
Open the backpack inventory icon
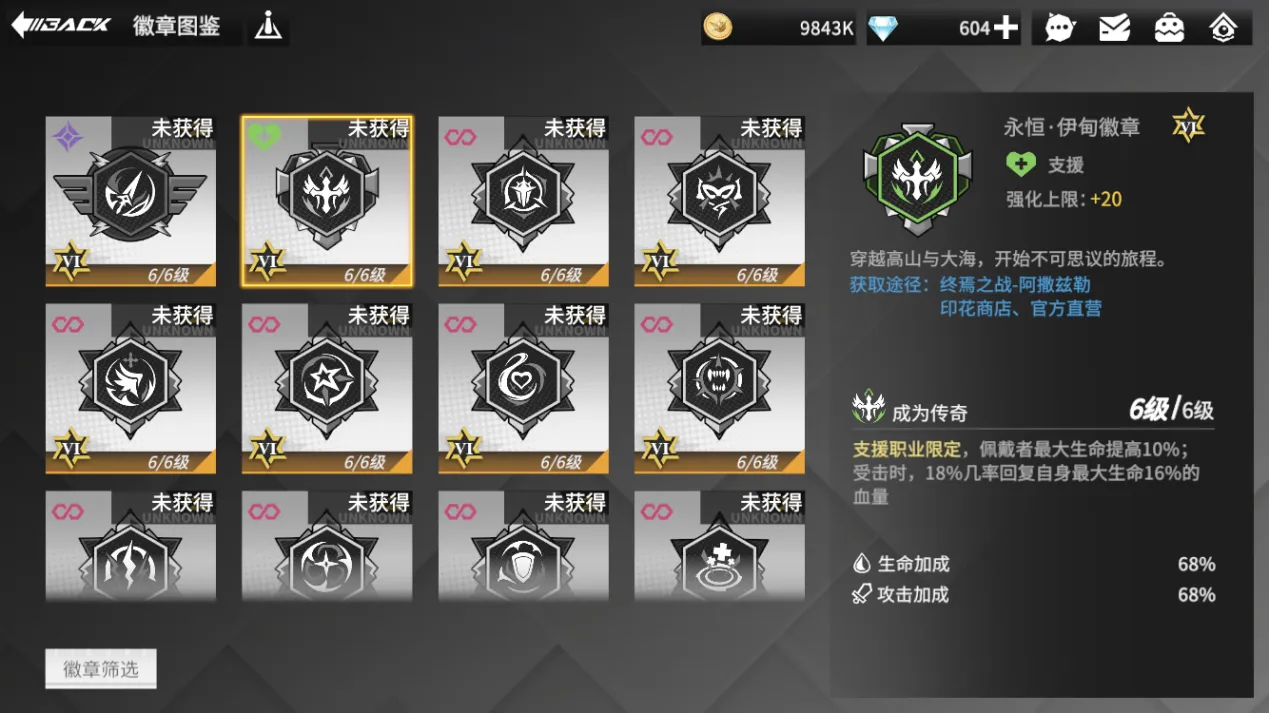point(1169,28)
